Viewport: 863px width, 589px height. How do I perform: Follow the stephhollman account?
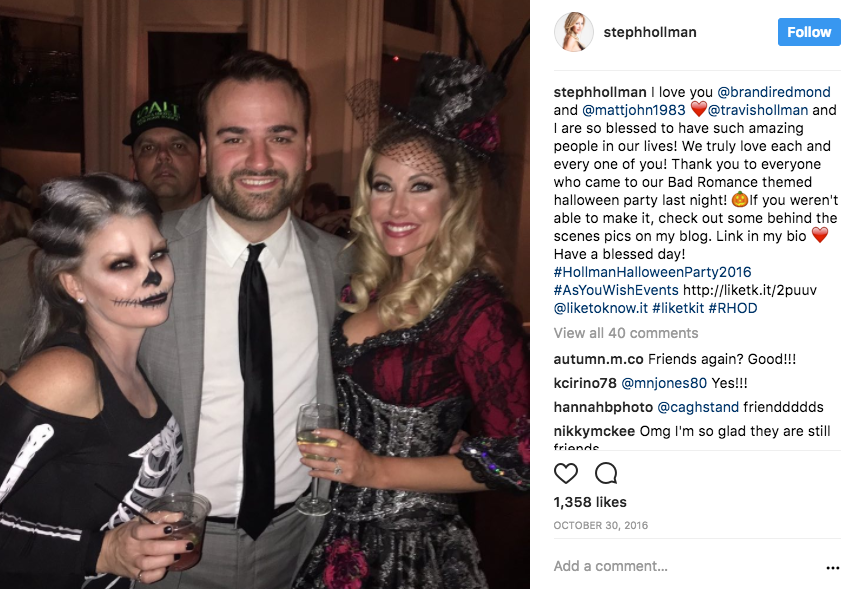point(809,32)
